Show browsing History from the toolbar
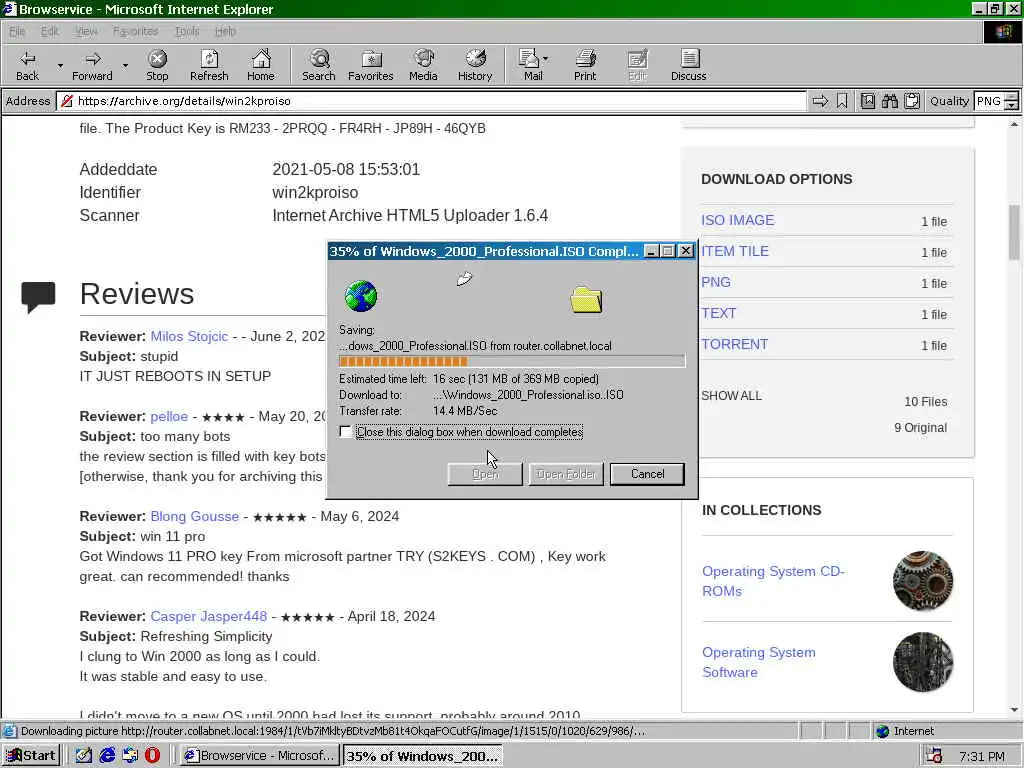The height and width of the screenshot is (768, 1024). click(x=475, y=65)
